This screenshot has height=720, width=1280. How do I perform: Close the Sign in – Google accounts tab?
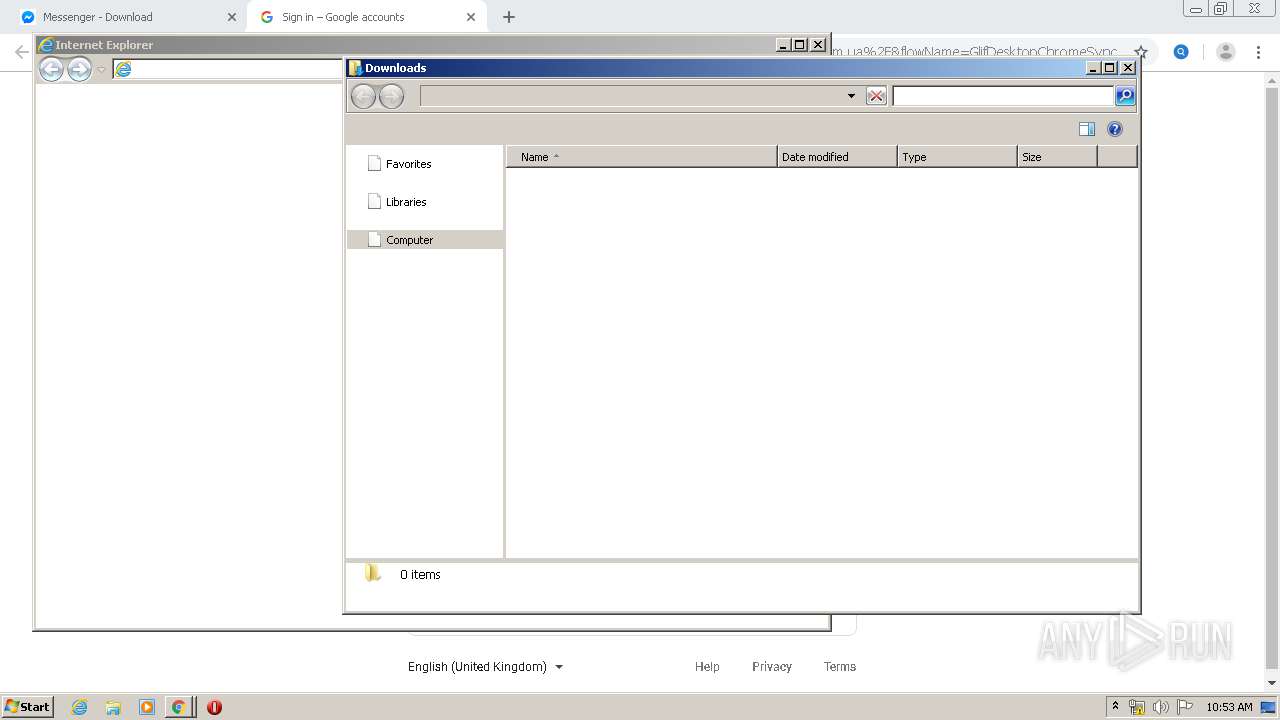click(x=471, y=17)
